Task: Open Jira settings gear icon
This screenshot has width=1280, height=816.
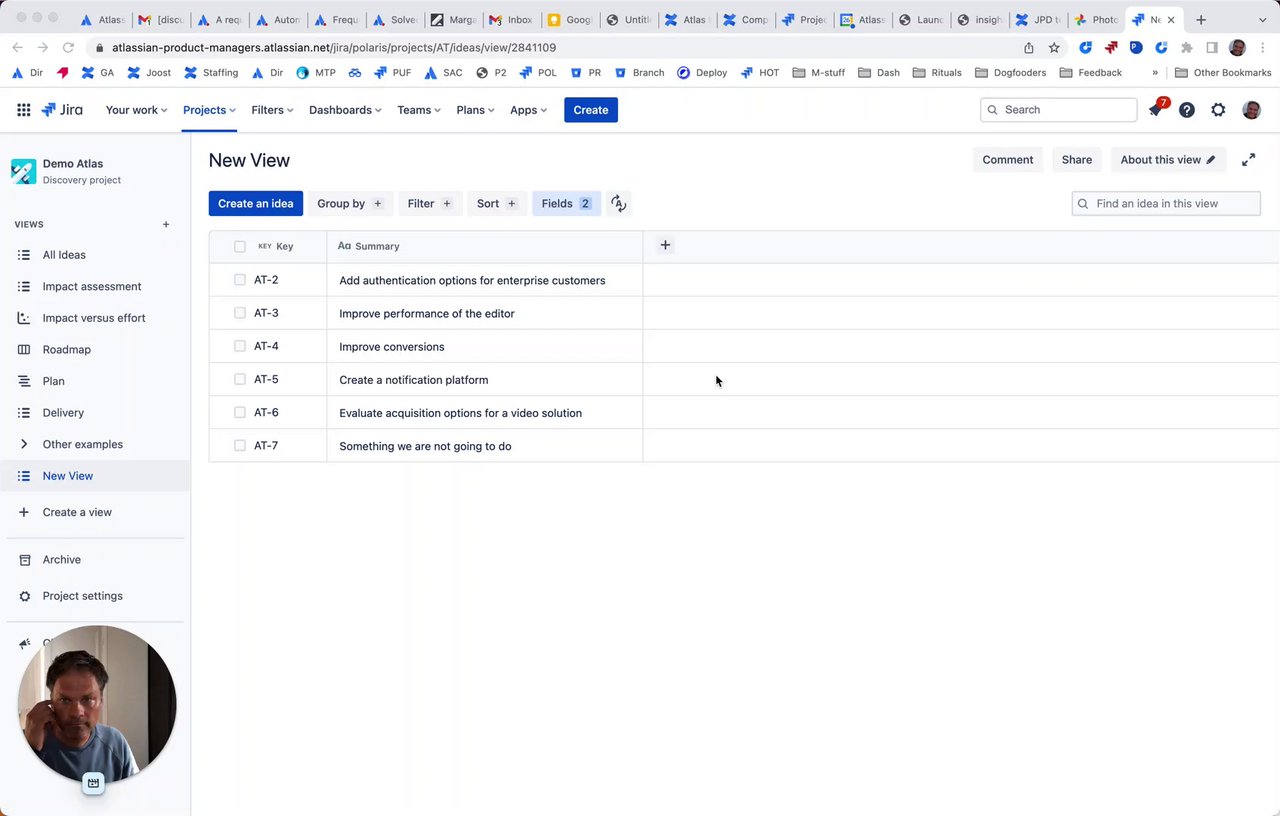Action: 1218,110
